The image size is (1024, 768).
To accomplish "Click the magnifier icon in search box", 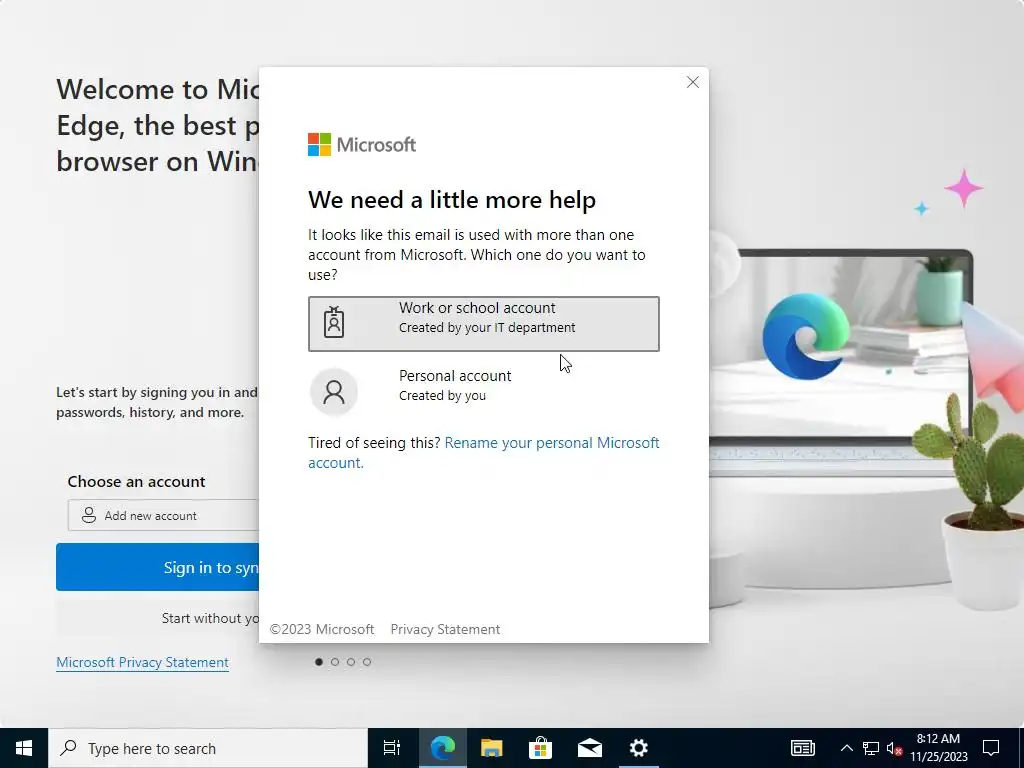I will click(x=68, y=748).
